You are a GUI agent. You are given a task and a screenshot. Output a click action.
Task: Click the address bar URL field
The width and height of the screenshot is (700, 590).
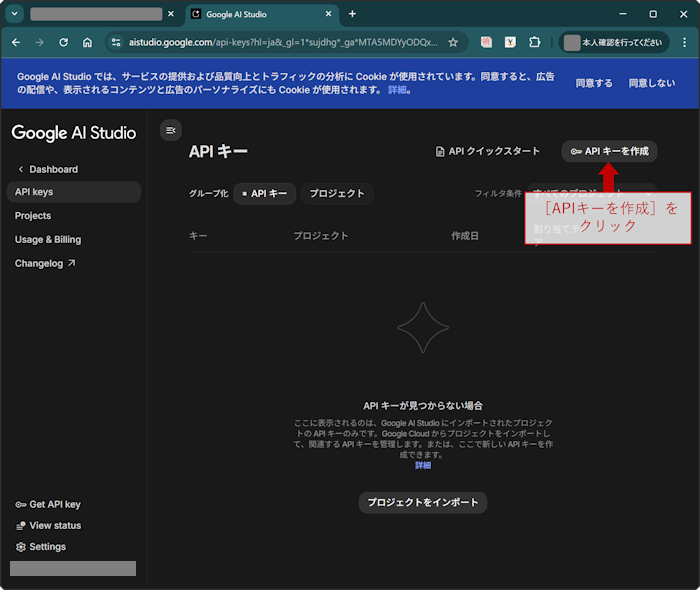[x=280, y=43]
